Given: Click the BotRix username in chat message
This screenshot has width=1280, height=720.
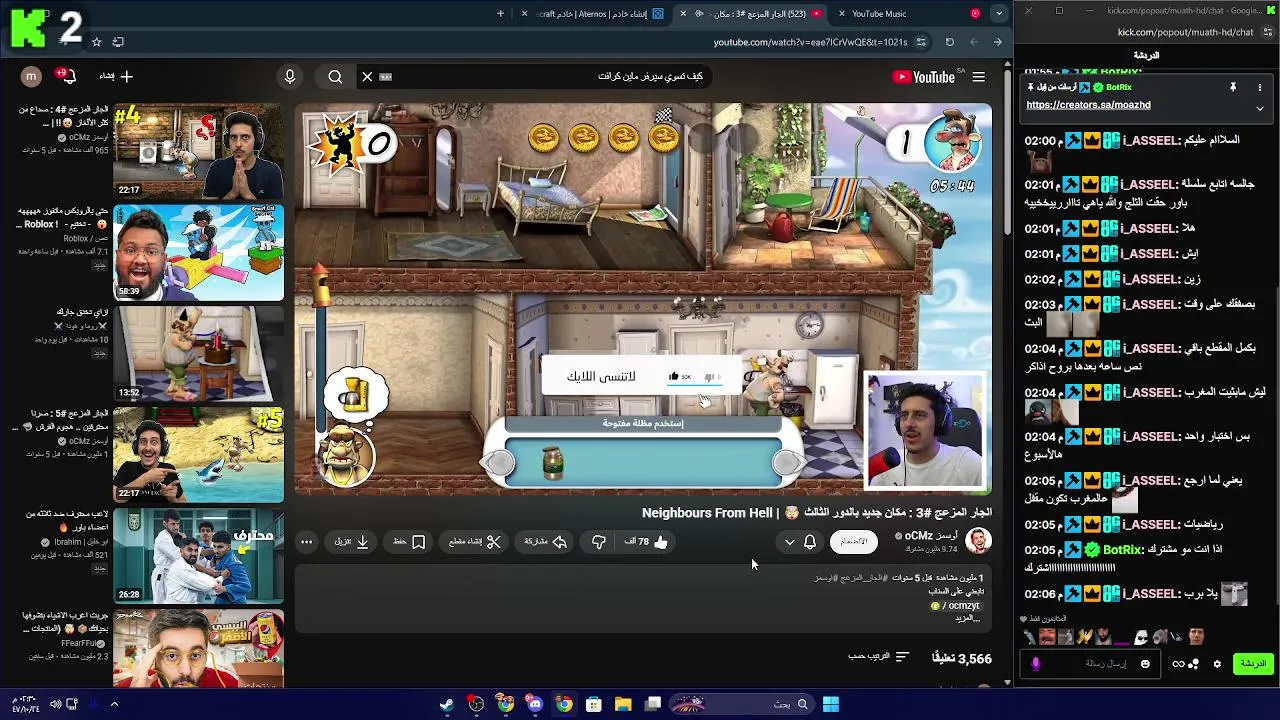Looking at the screenshot, I should click(1123, 550).
